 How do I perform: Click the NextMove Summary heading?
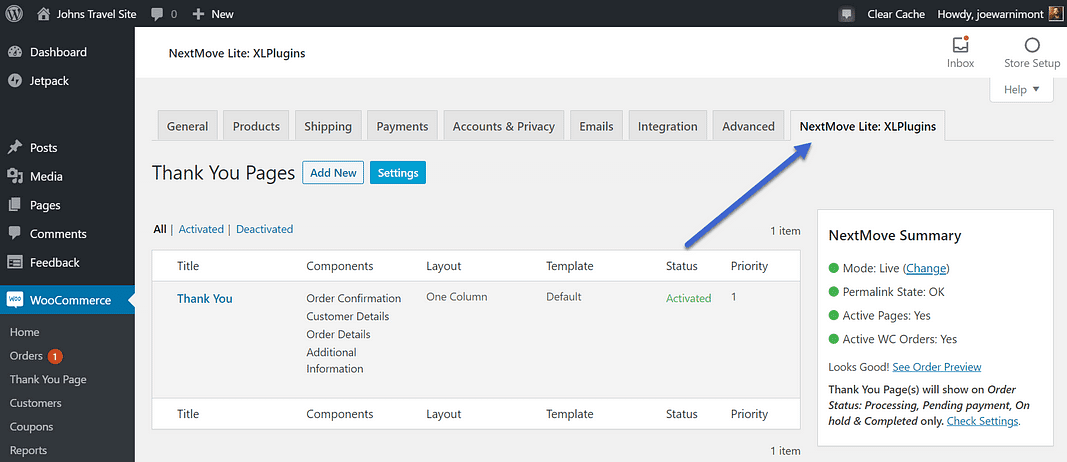pyautogui.click(x=895, y=235)
